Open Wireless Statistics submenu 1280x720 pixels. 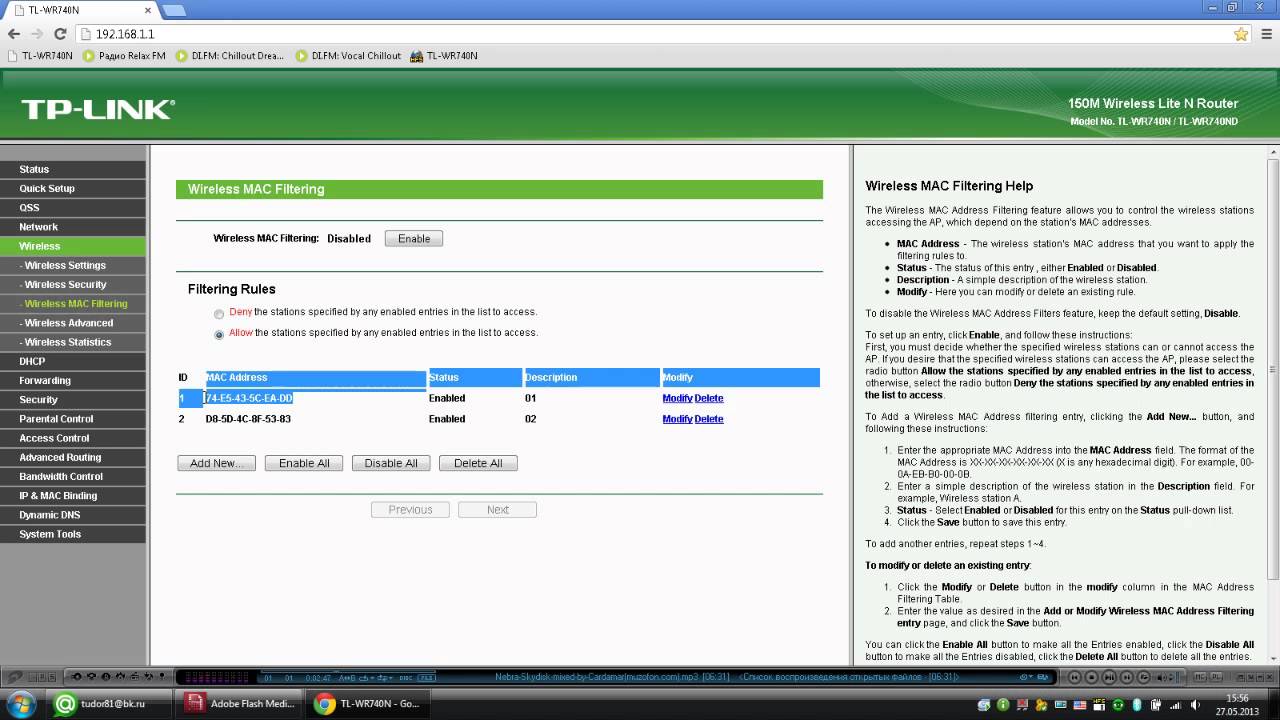tap(73, 342)
